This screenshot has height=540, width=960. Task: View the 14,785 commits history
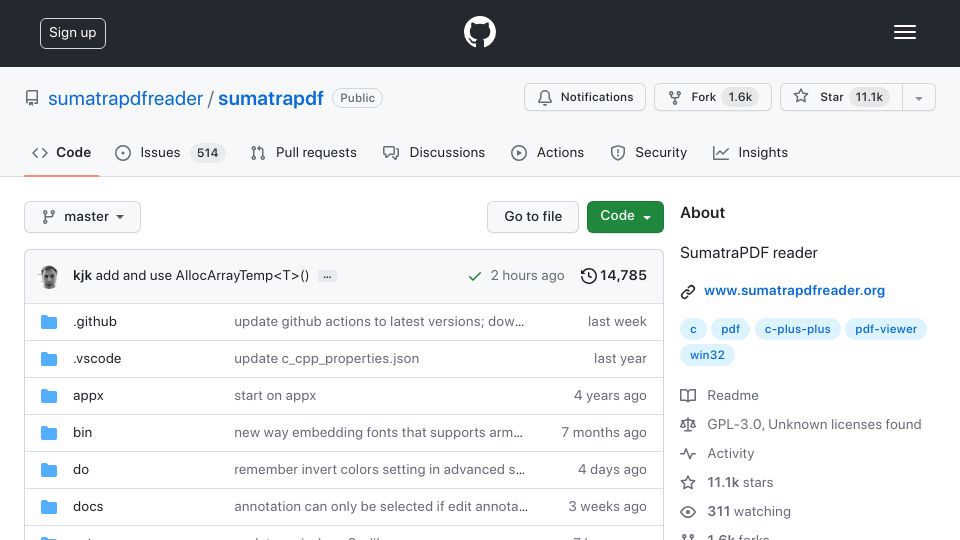point(613,276)
